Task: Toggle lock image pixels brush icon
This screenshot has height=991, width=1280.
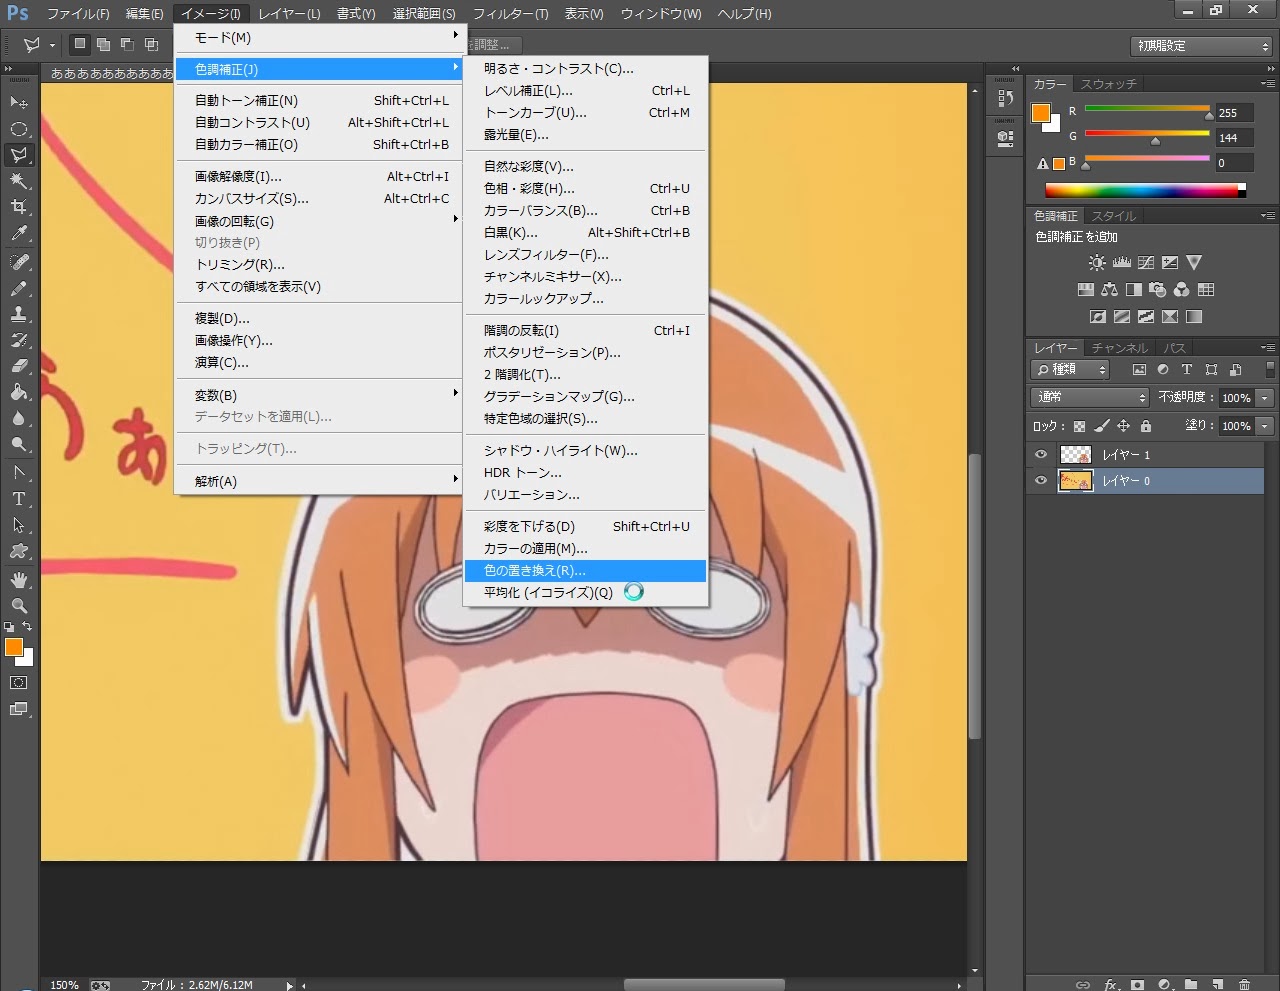Action: click(1102, 426)
